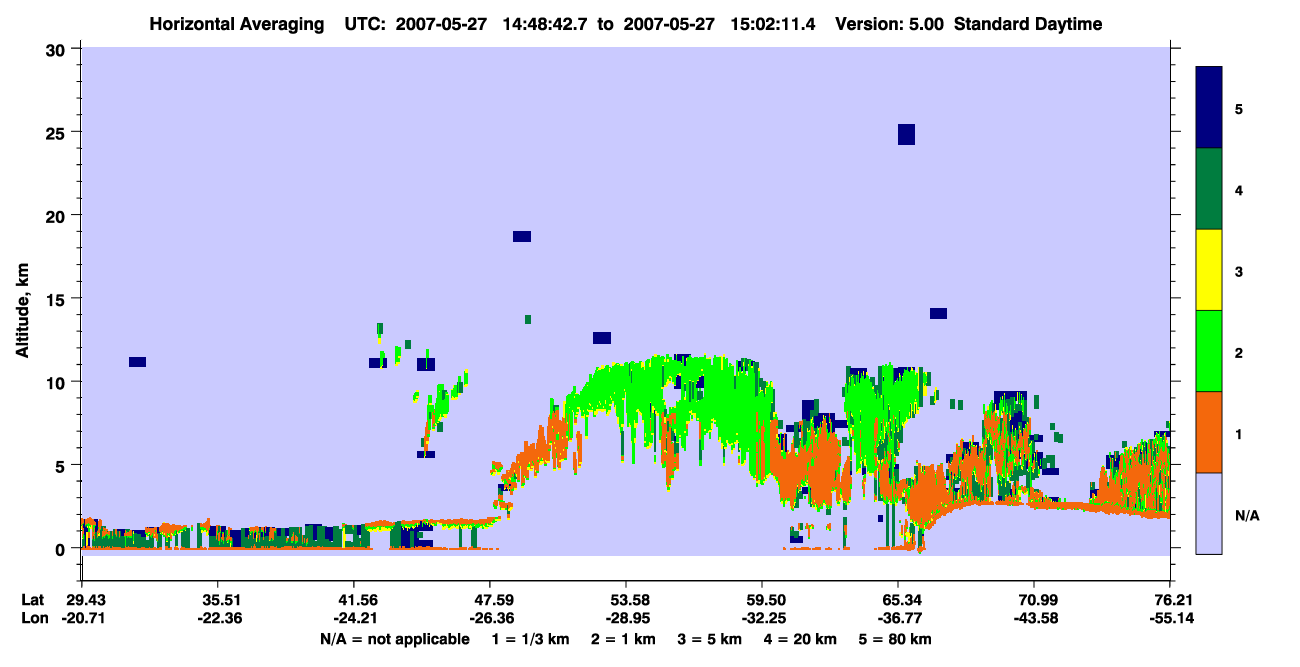The width and height of the screenshot is (1300, 667).
Task: Click the colorbar label '2'
Action: (x=1239, y=351)
